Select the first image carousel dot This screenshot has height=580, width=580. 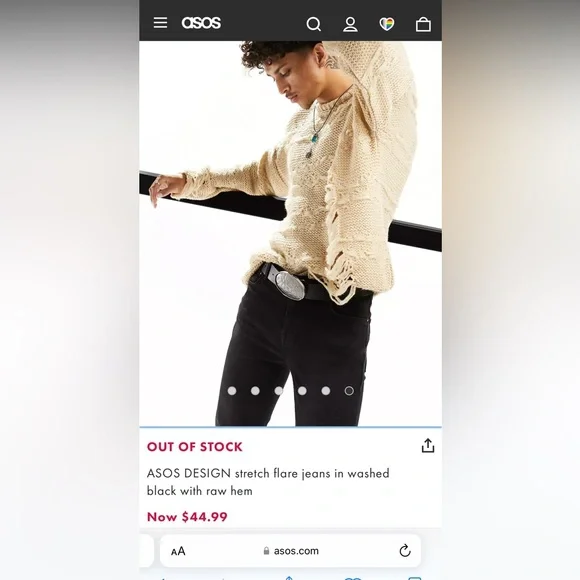coord(232,391)
